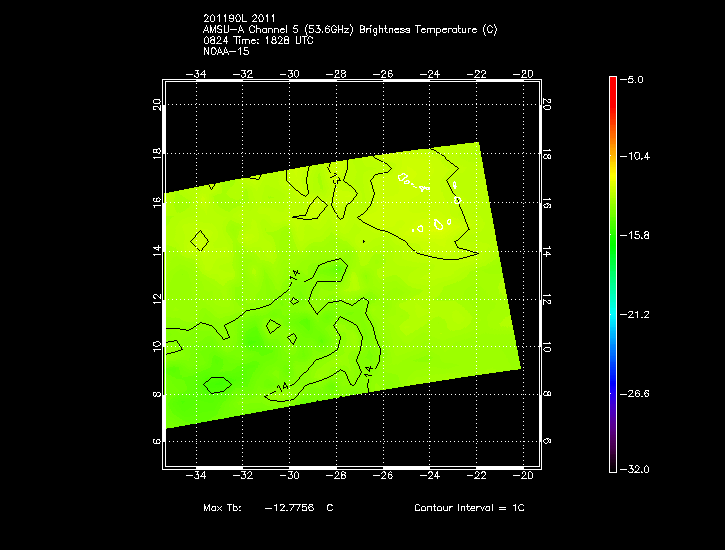Click the "Contour Interval = 1C" text
This screenshot has height=550, width=725.
469,508
